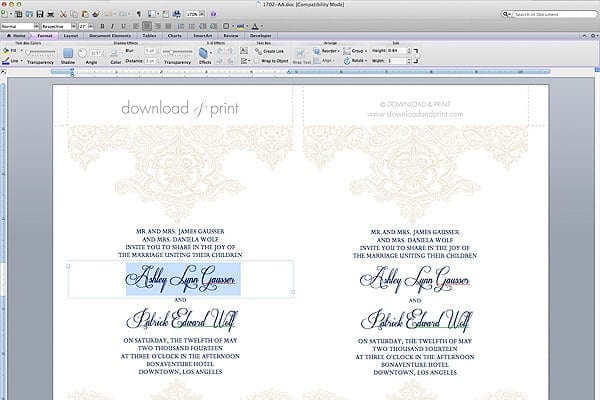Click the purple Help icon
Screen dimensions: 600x400
[x=214, y=14]
